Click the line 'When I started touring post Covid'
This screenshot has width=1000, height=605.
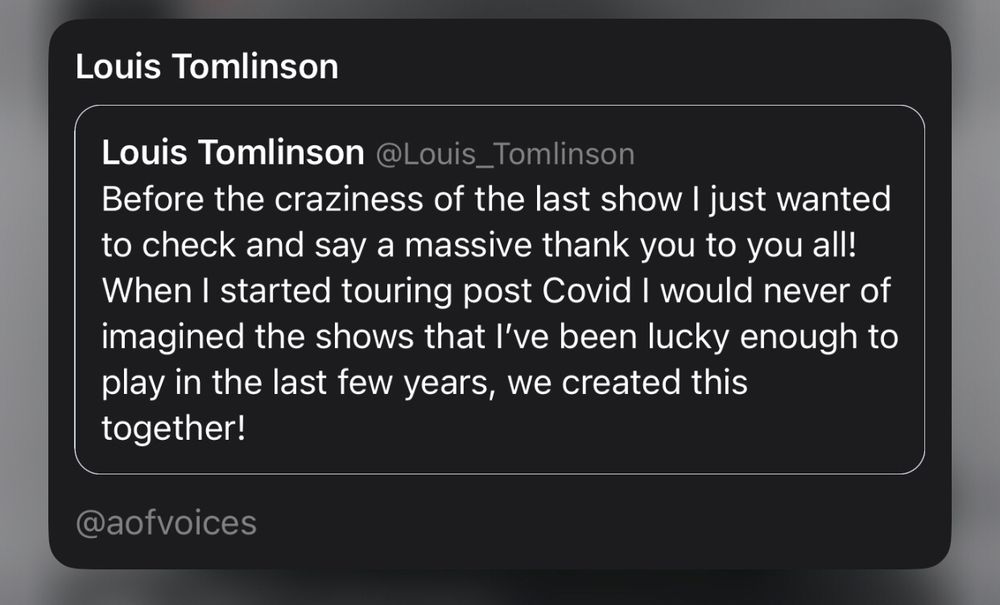[497, 291]
